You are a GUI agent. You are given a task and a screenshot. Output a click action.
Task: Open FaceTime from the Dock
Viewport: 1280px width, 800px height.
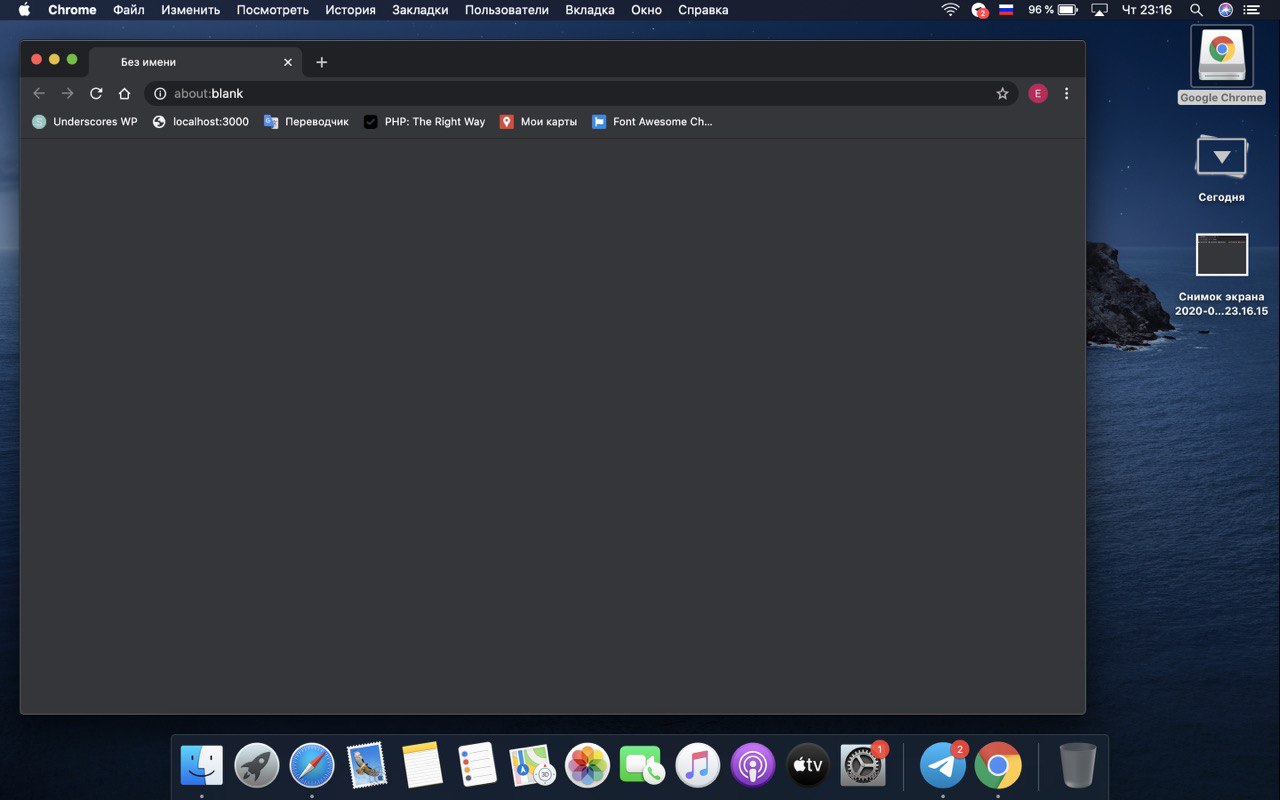tap(643, 766)
